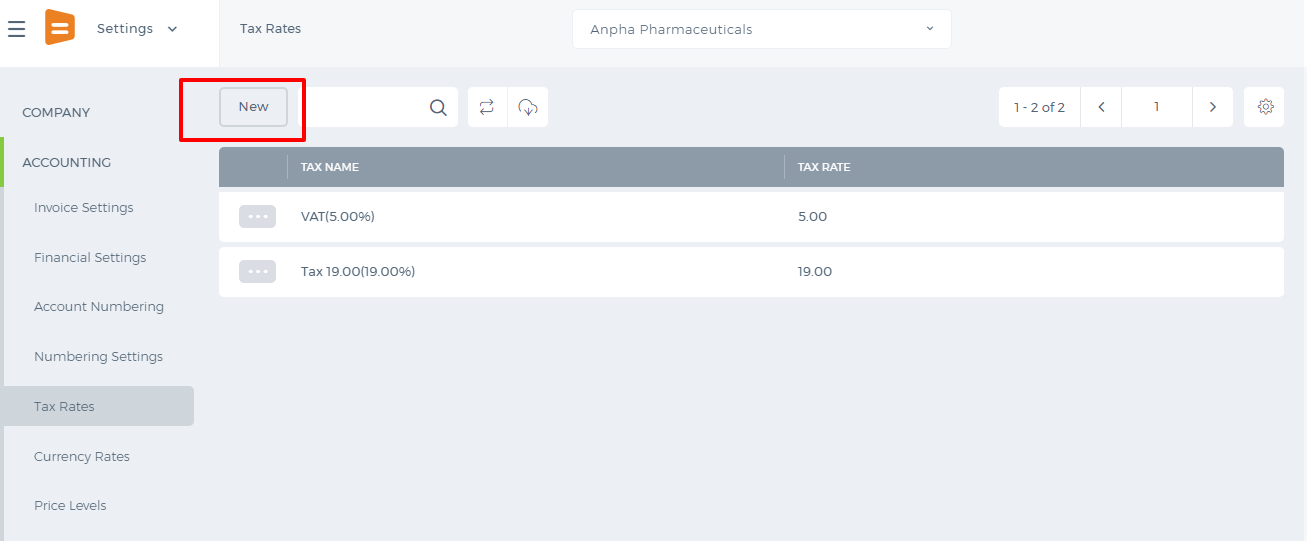This screenshot has width=1307, height=541.
Task: Click the refresh arrows icon
Action: 487,107
